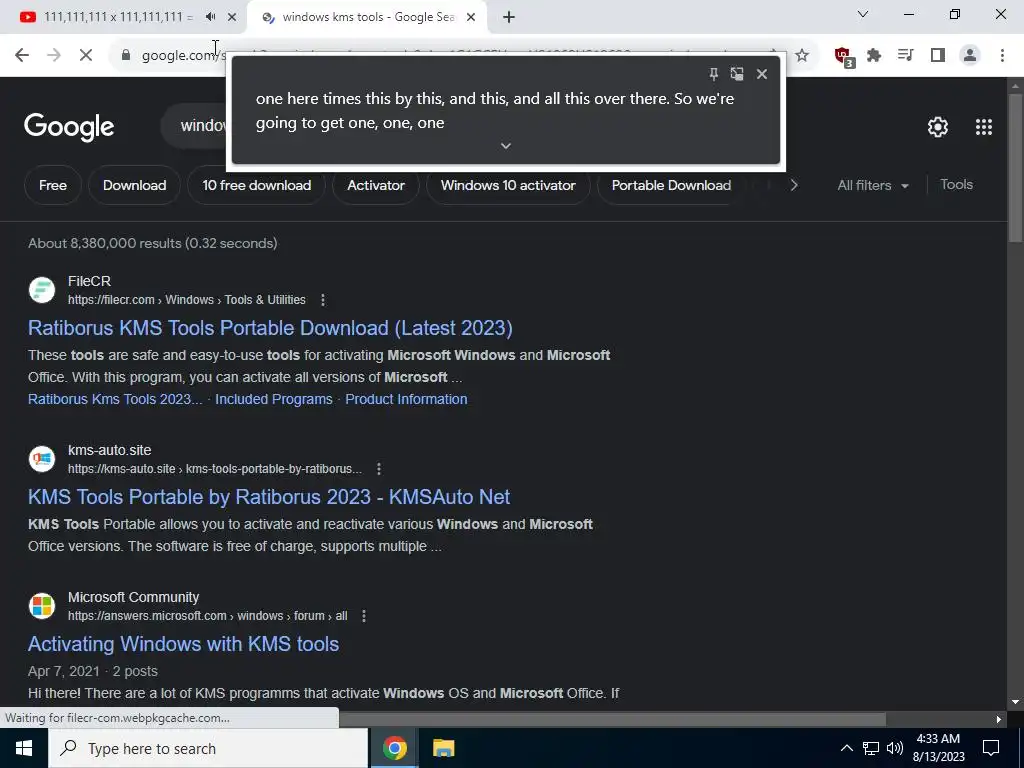Go back to previous page
1024x768 pixels.
(22, 56)
